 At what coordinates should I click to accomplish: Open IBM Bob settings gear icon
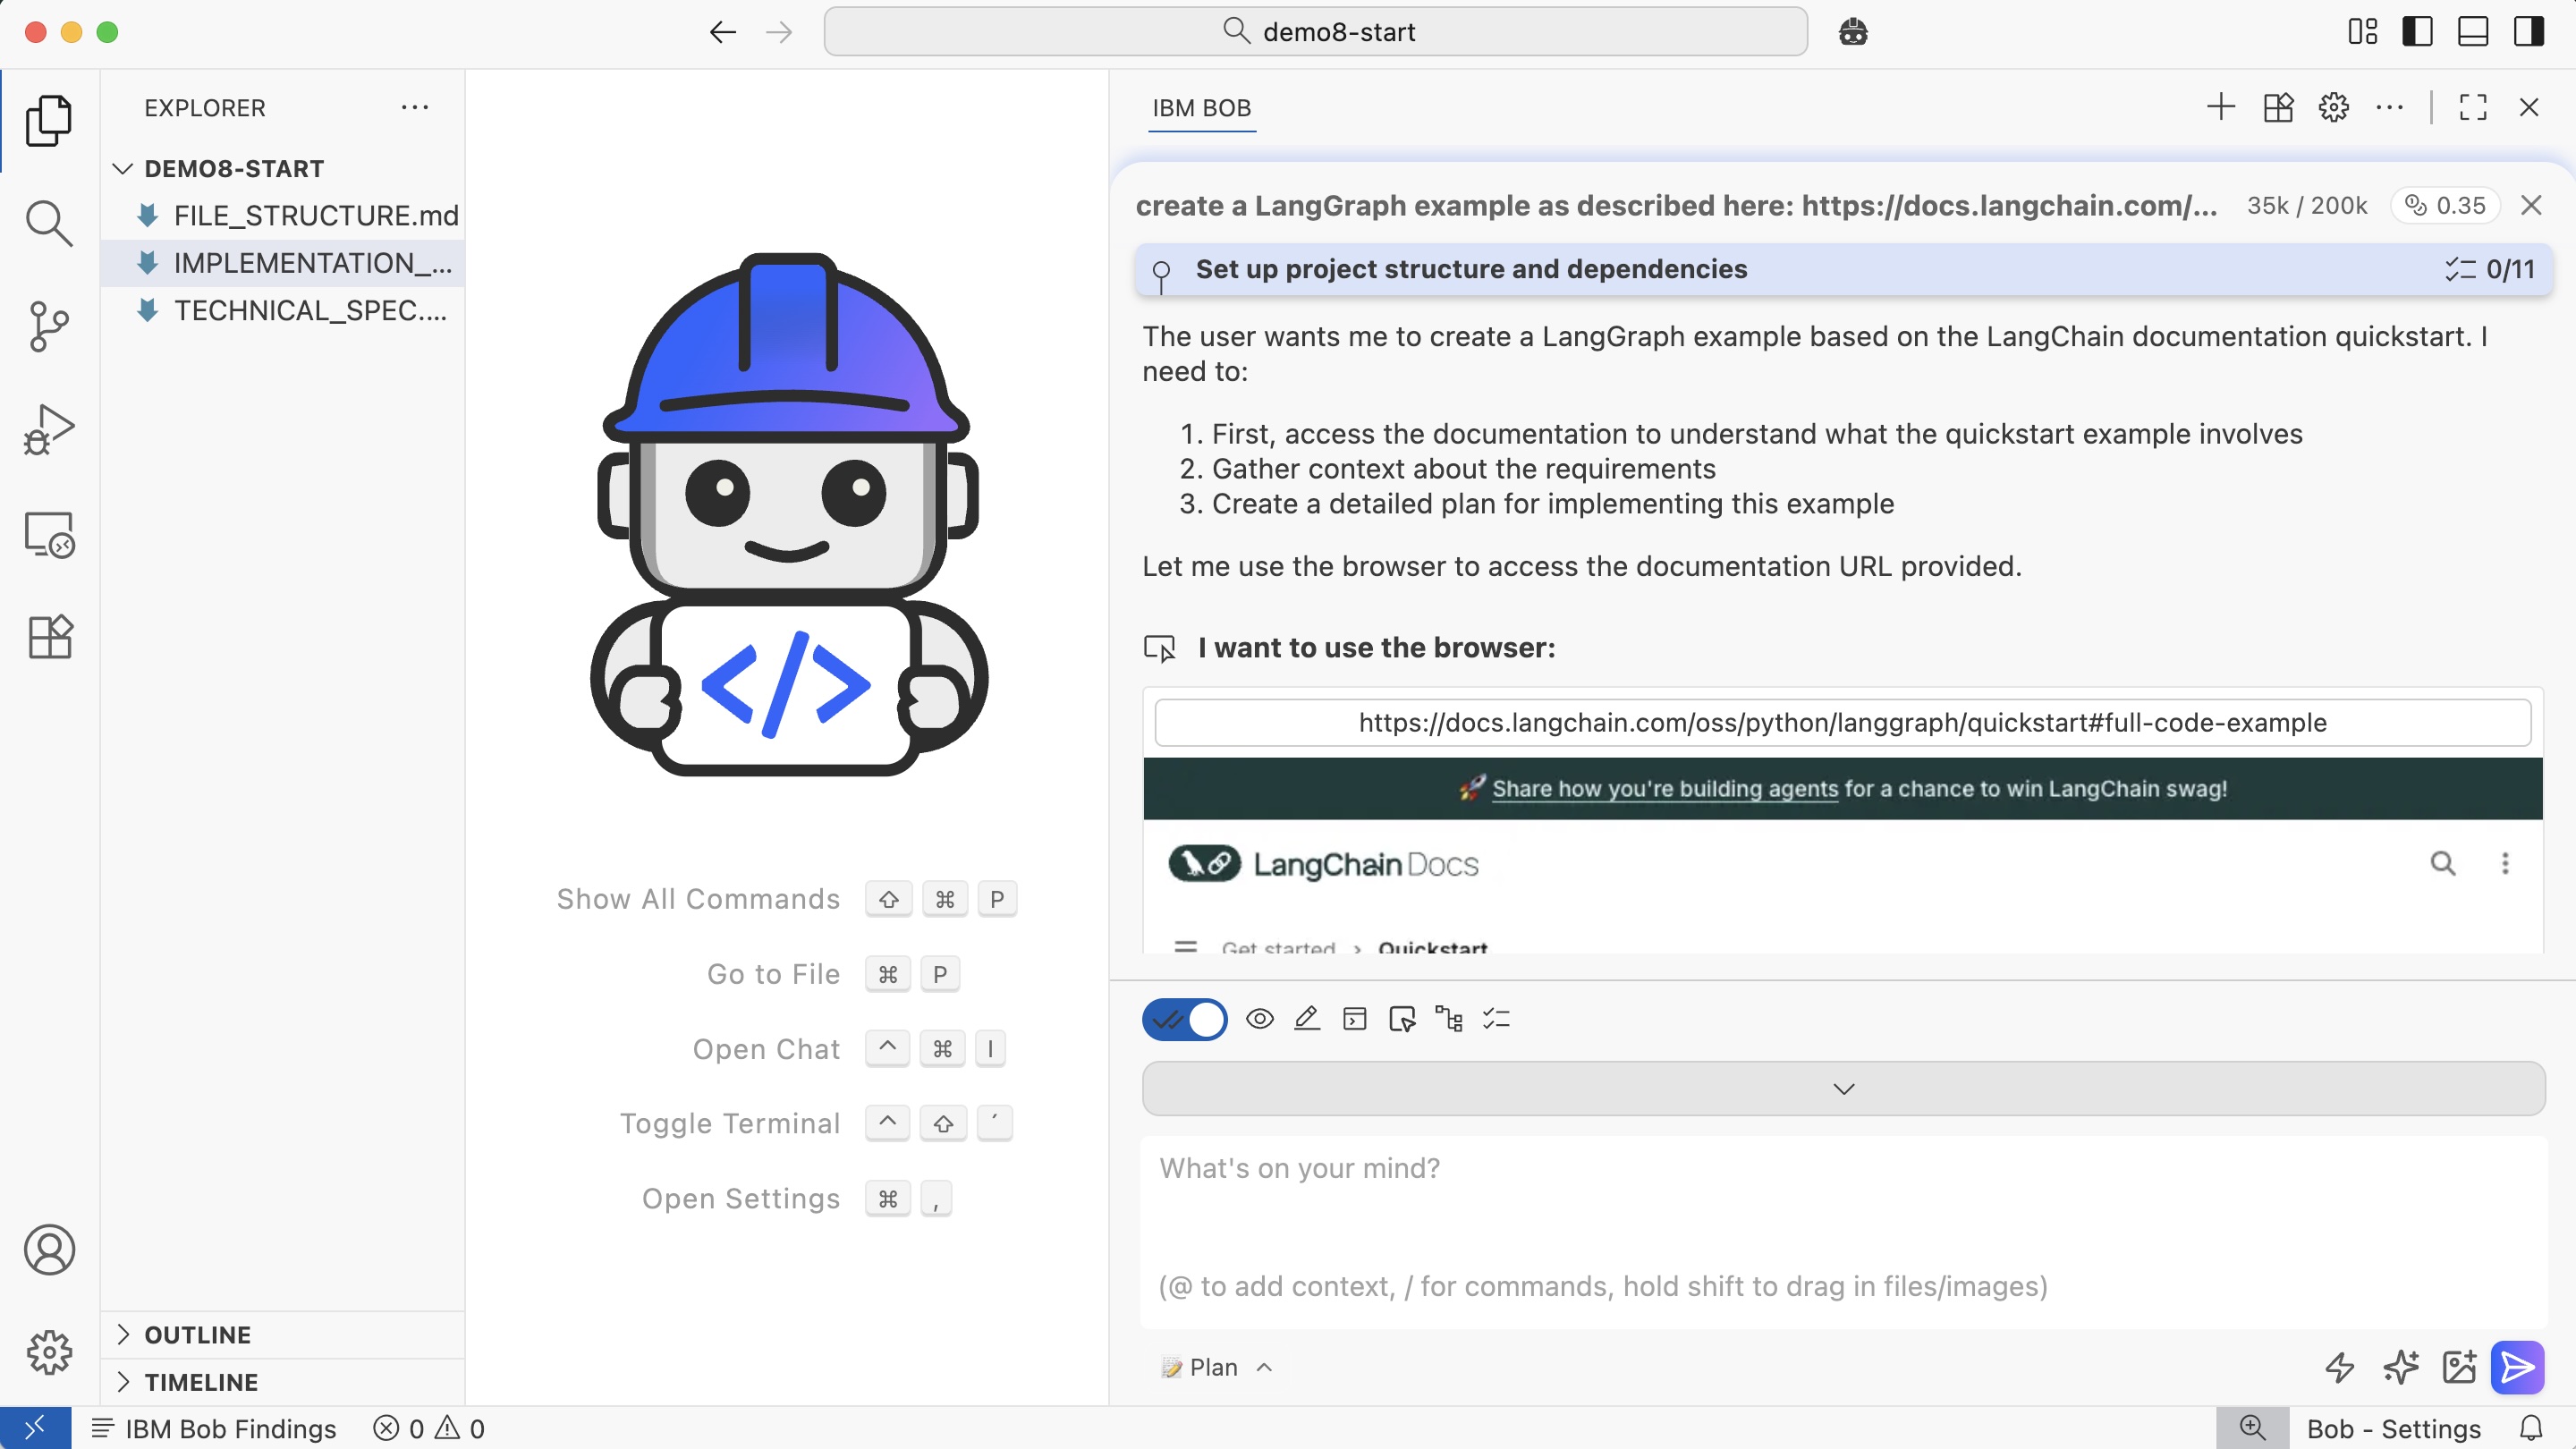point(2333,107)
